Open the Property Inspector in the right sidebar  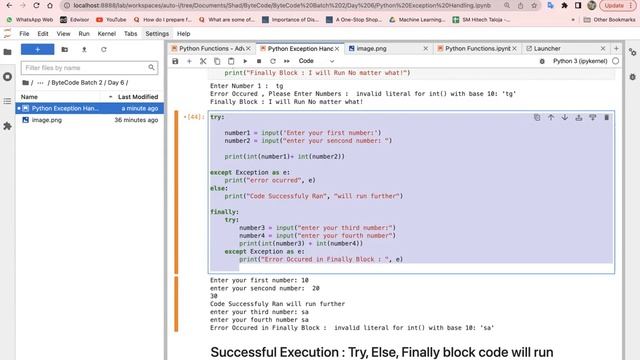pos(632,52)
